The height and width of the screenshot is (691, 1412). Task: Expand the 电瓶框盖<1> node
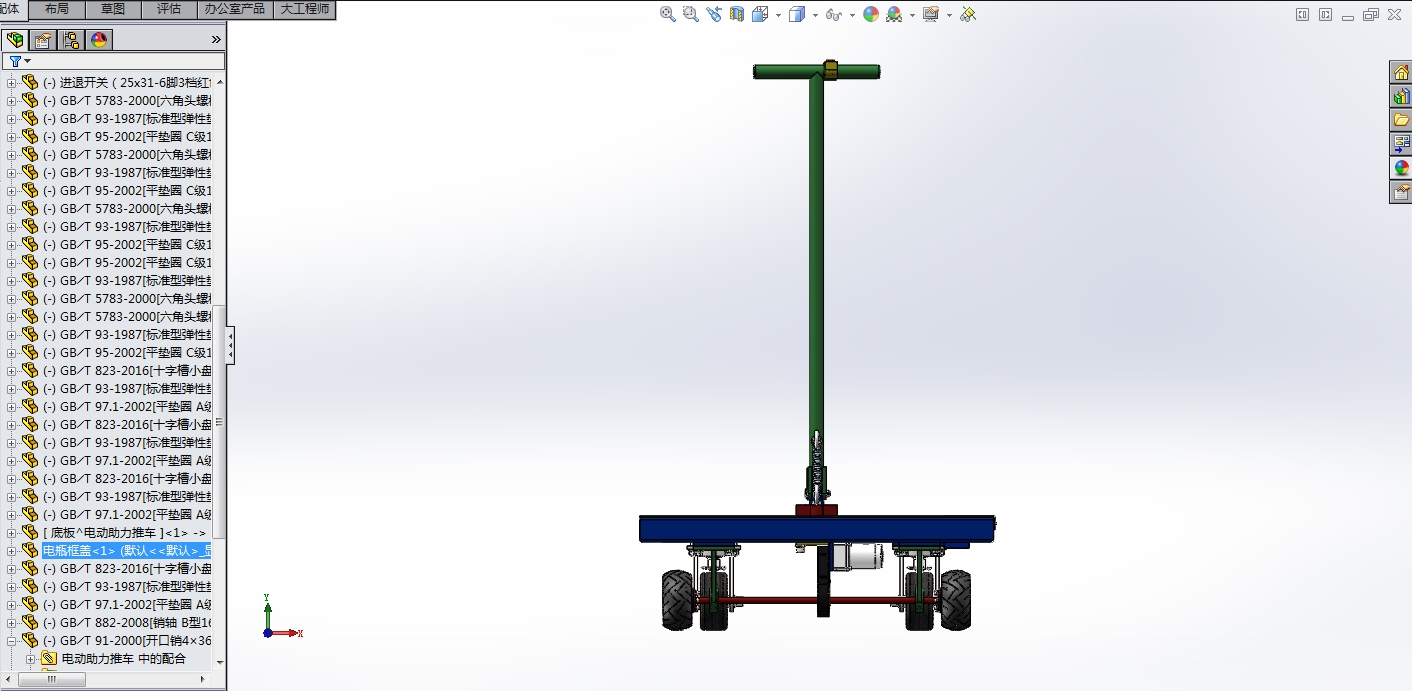click(x=12, y=550)
